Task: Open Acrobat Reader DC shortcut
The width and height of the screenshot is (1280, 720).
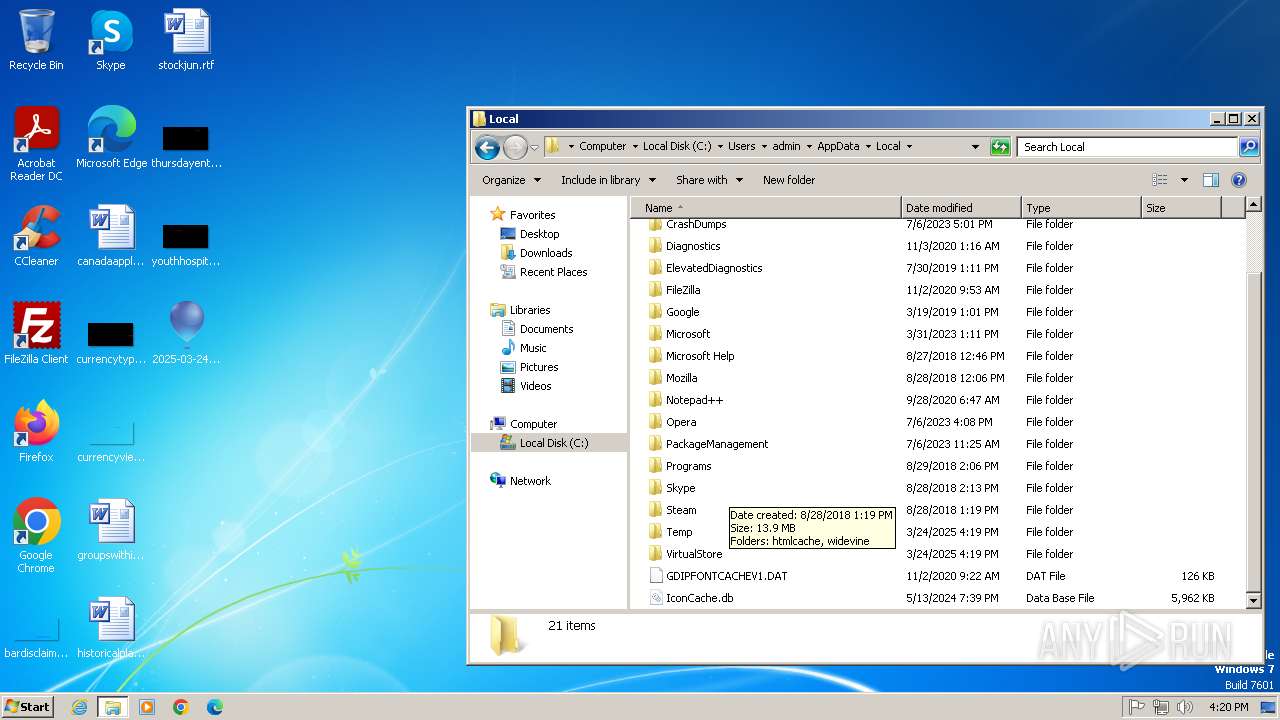Action: 36,144
